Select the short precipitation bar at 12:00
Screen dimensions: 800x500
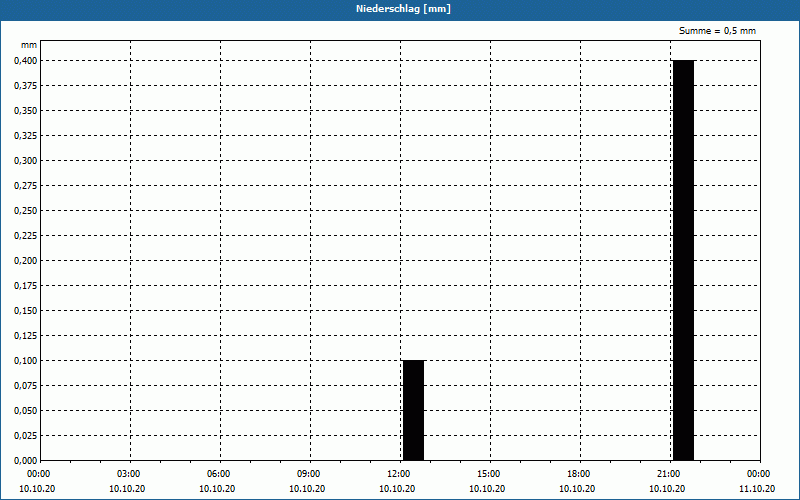tap(413, 410)
